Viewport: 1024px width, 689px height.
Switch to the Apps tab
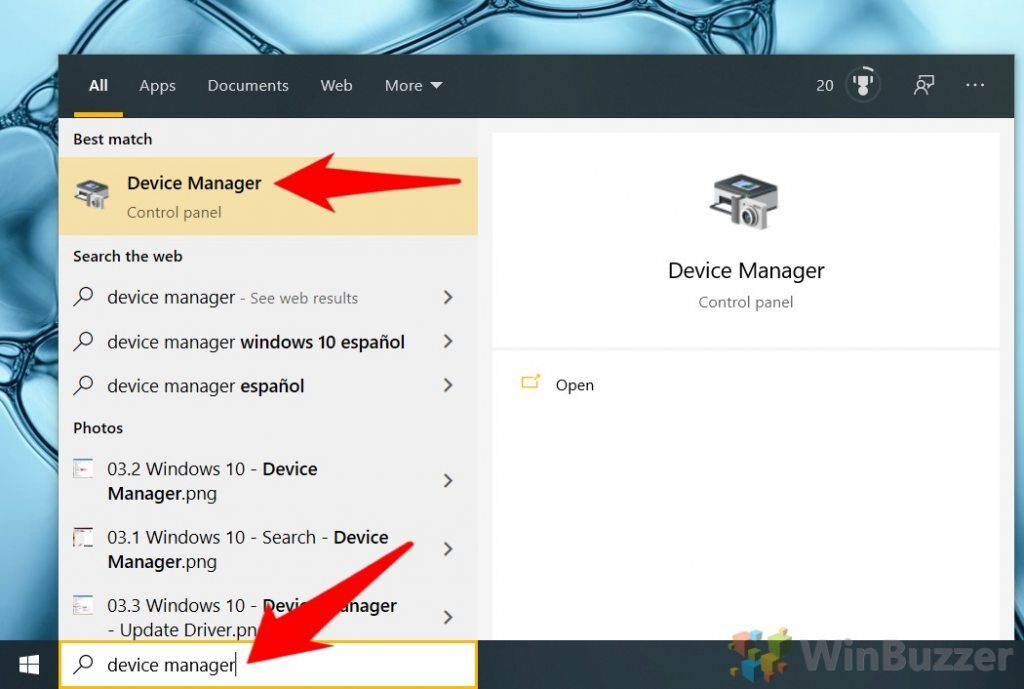coord(156,85)
